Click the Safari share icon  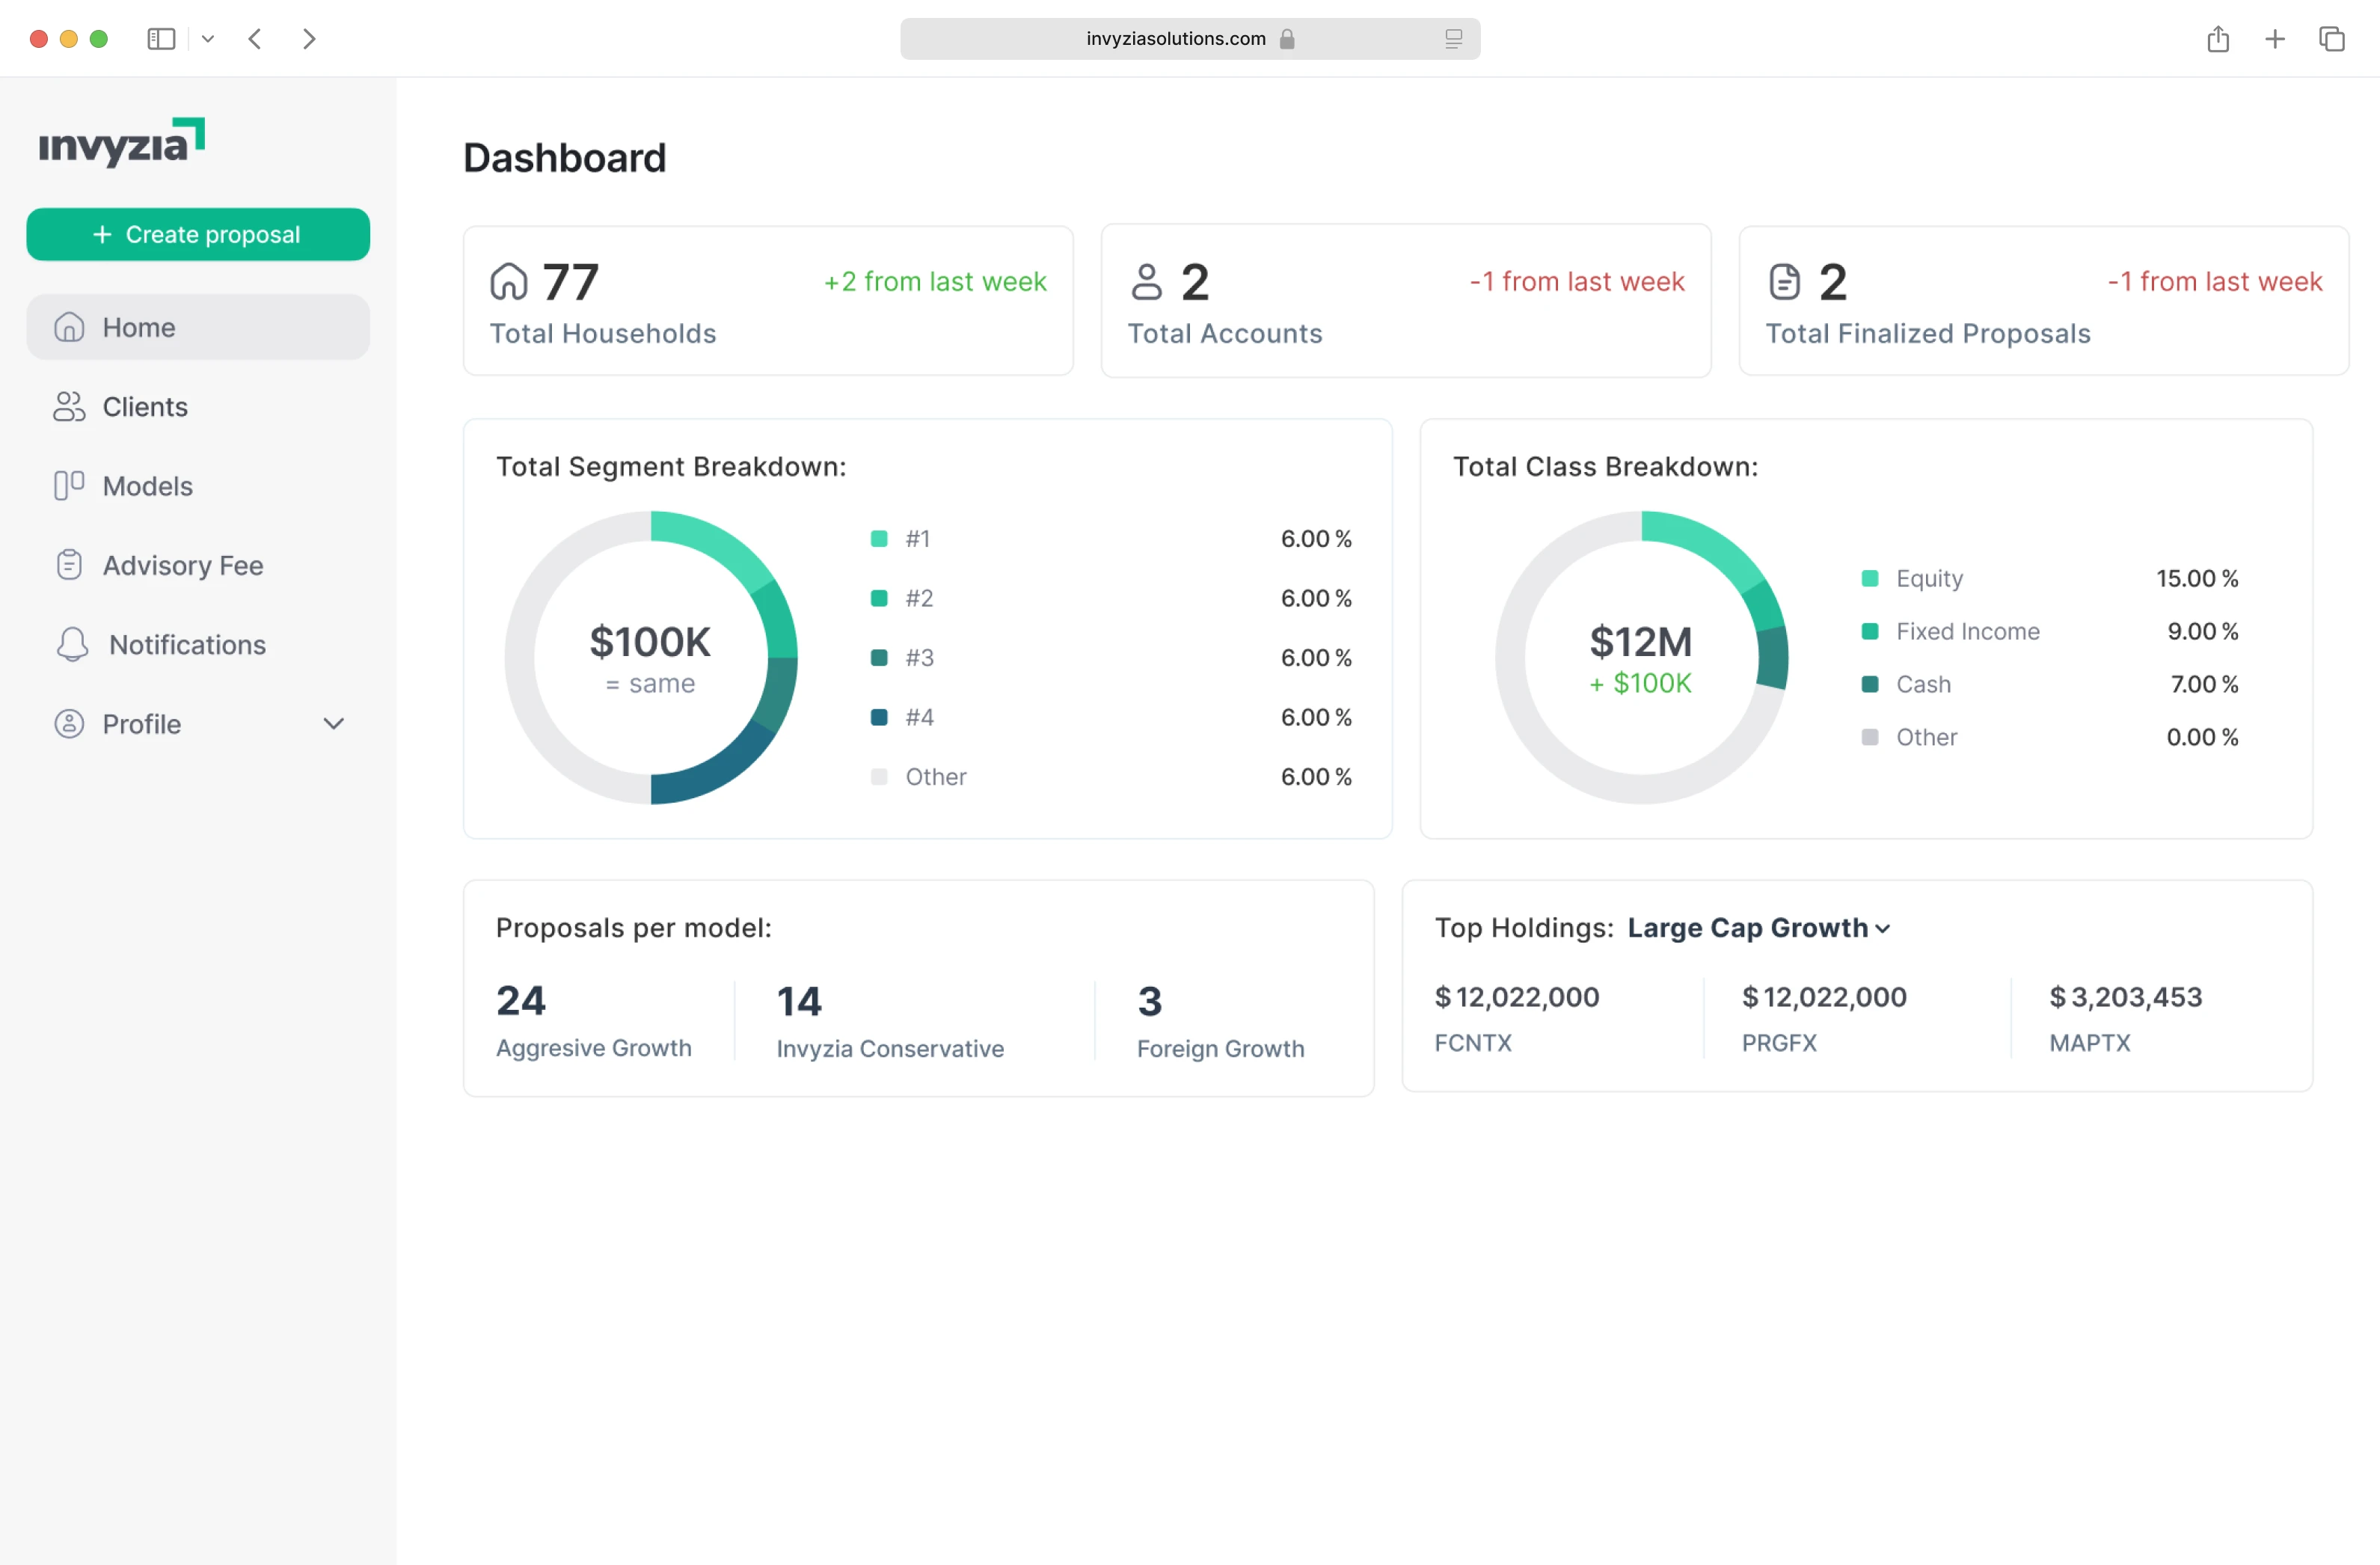[2217, 39]
